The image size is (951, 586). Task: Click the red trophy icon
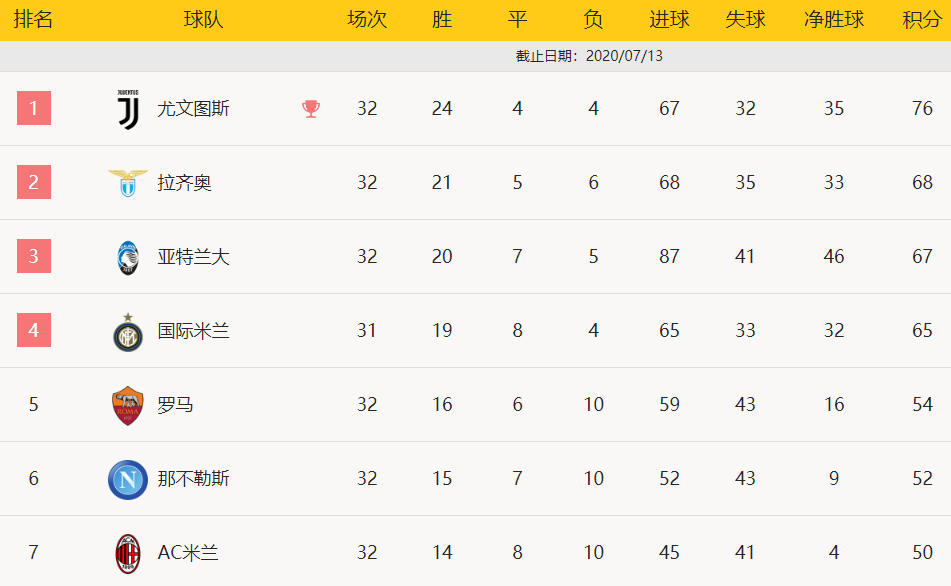311,109
